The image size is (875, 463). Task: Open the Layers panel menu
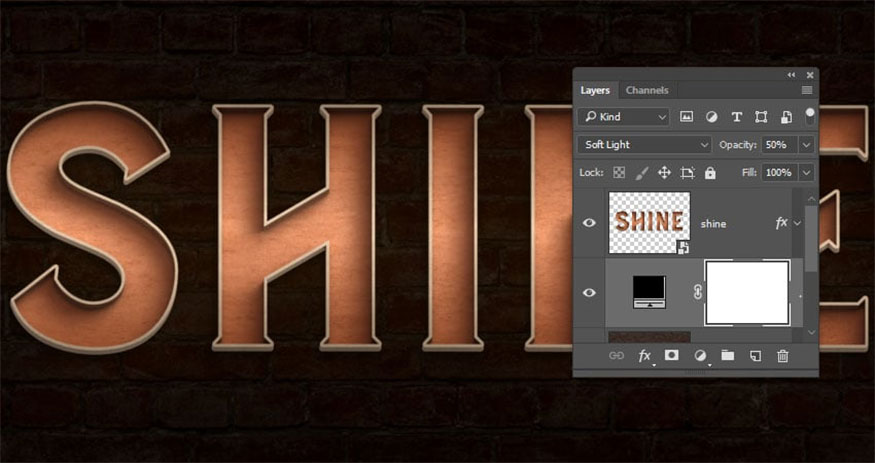tap(807, 90)
